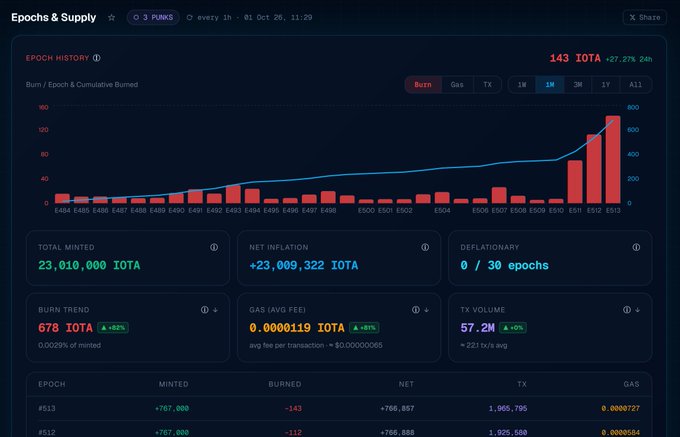Click the -143 burned value
This screenshot has width=680, height=437.
(x=293, y=408)
